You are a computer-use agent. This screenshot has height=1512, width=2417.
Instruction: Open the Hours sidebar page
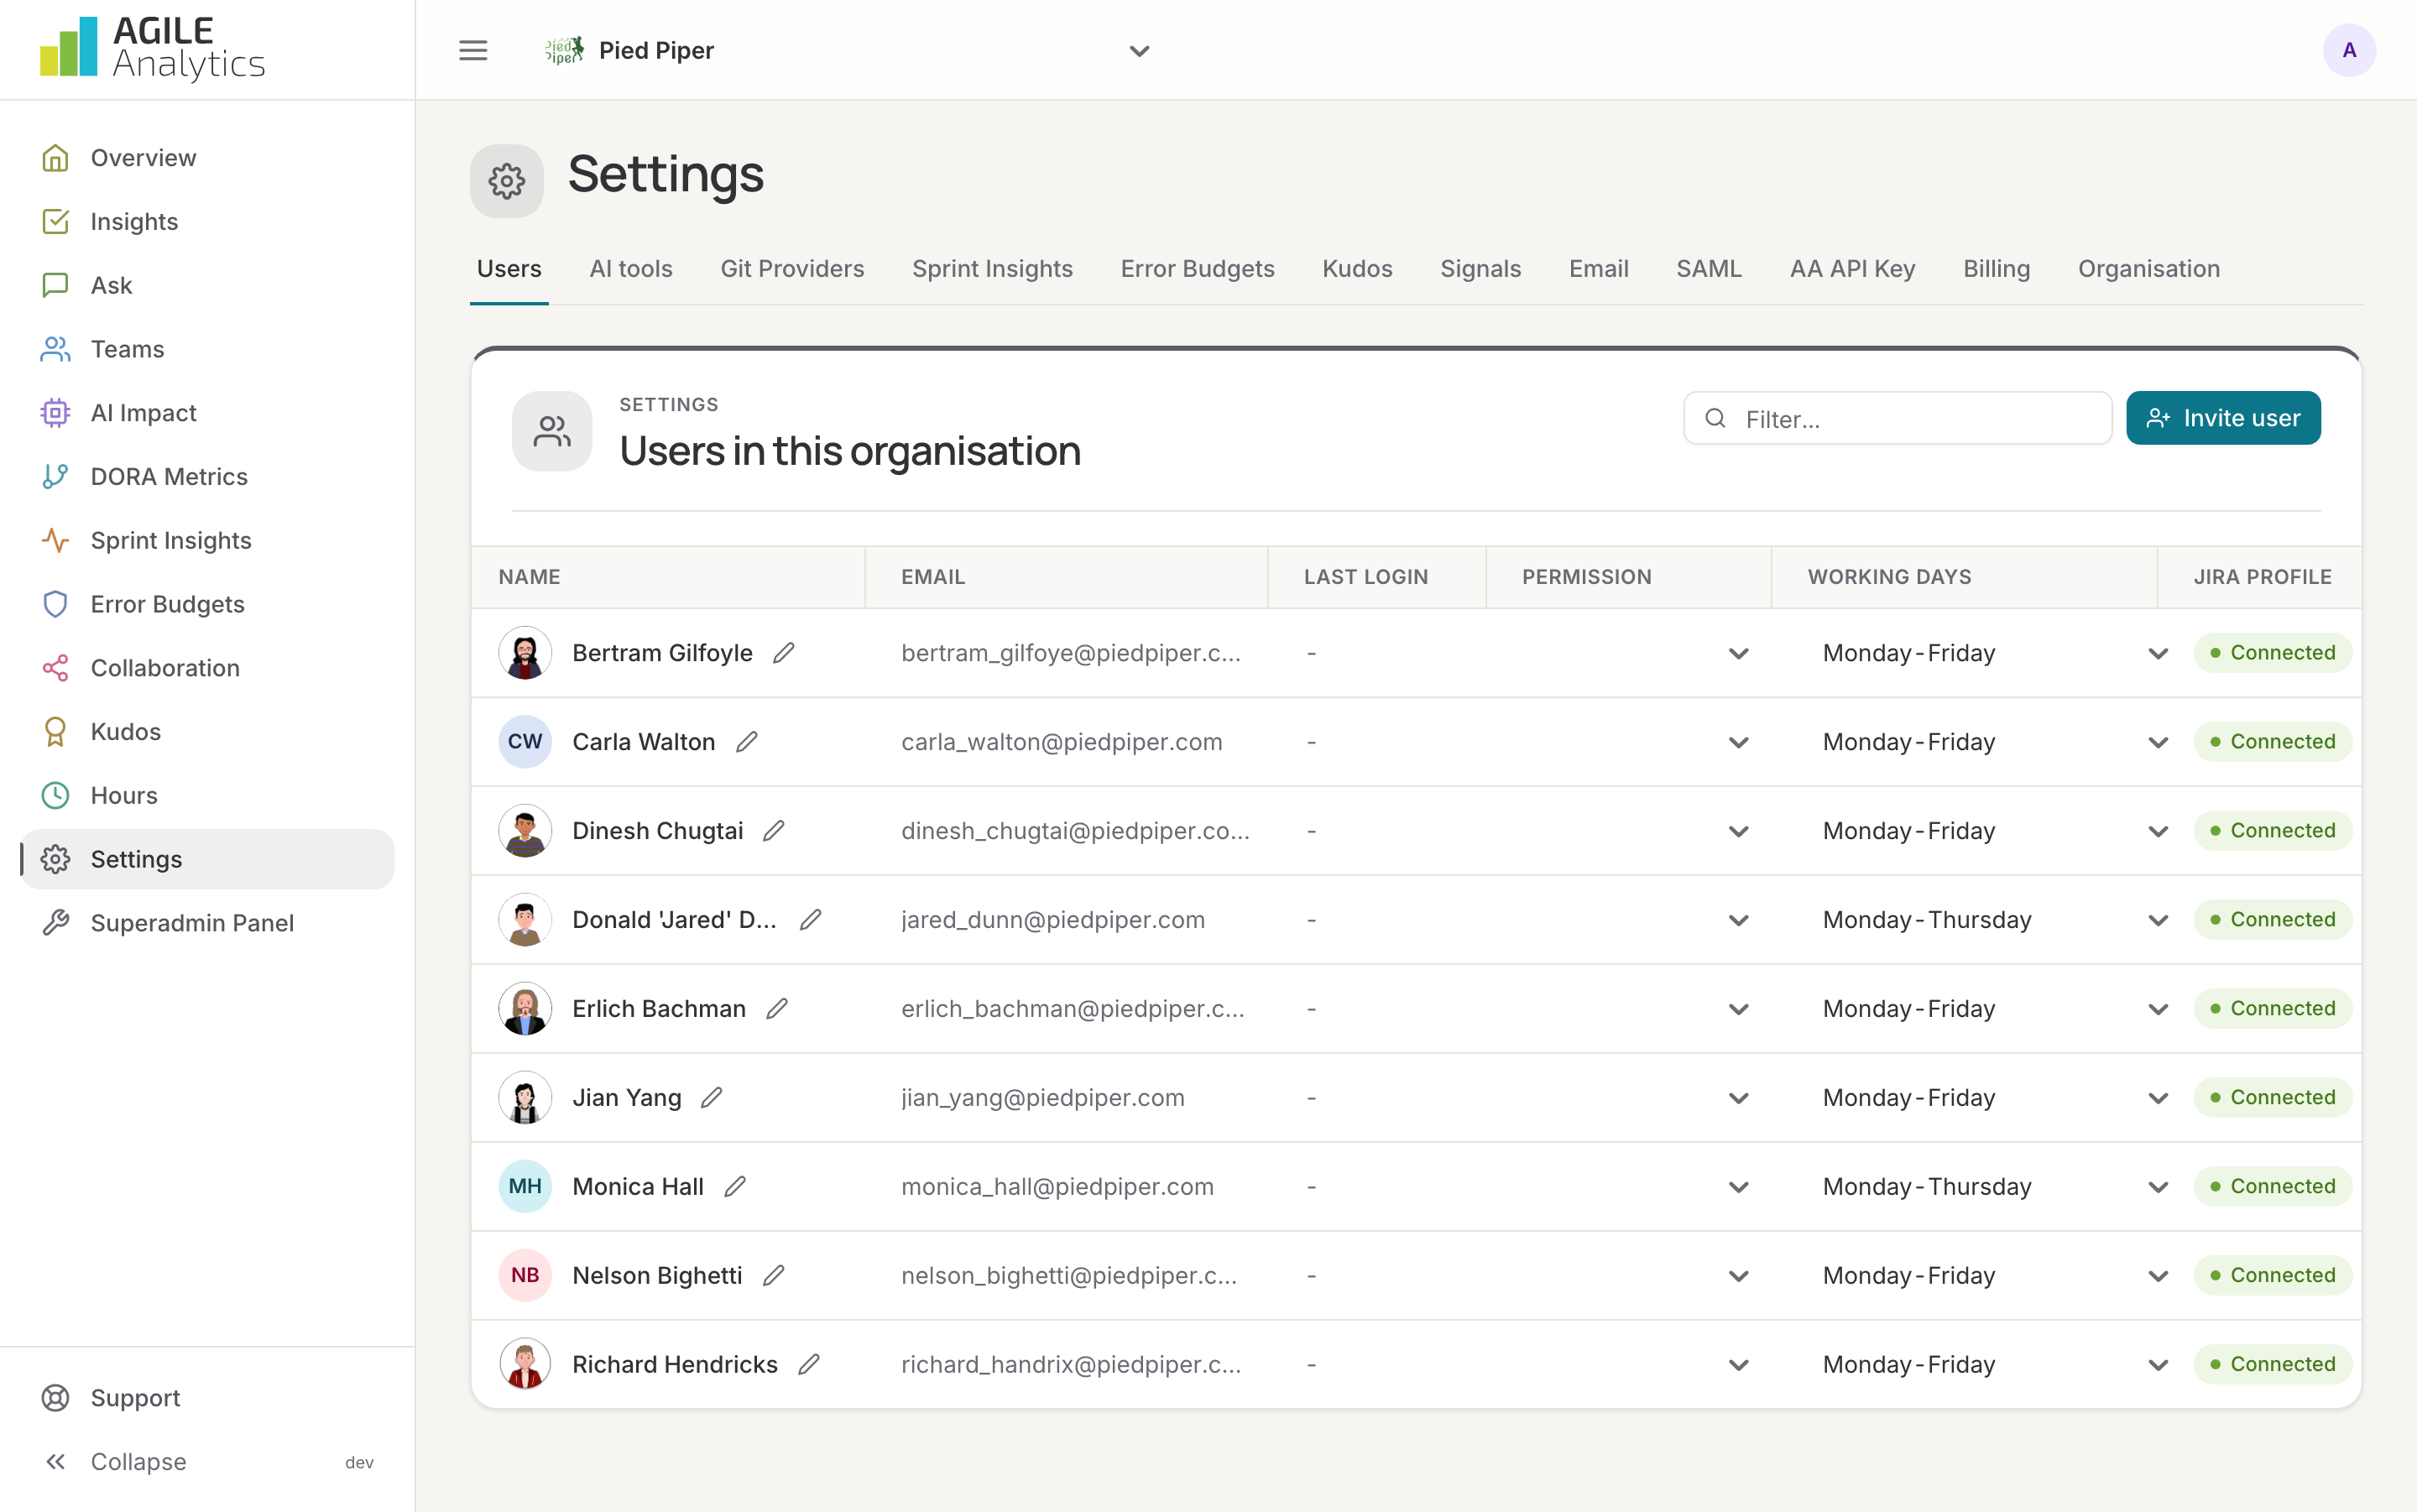pos(208,796)
